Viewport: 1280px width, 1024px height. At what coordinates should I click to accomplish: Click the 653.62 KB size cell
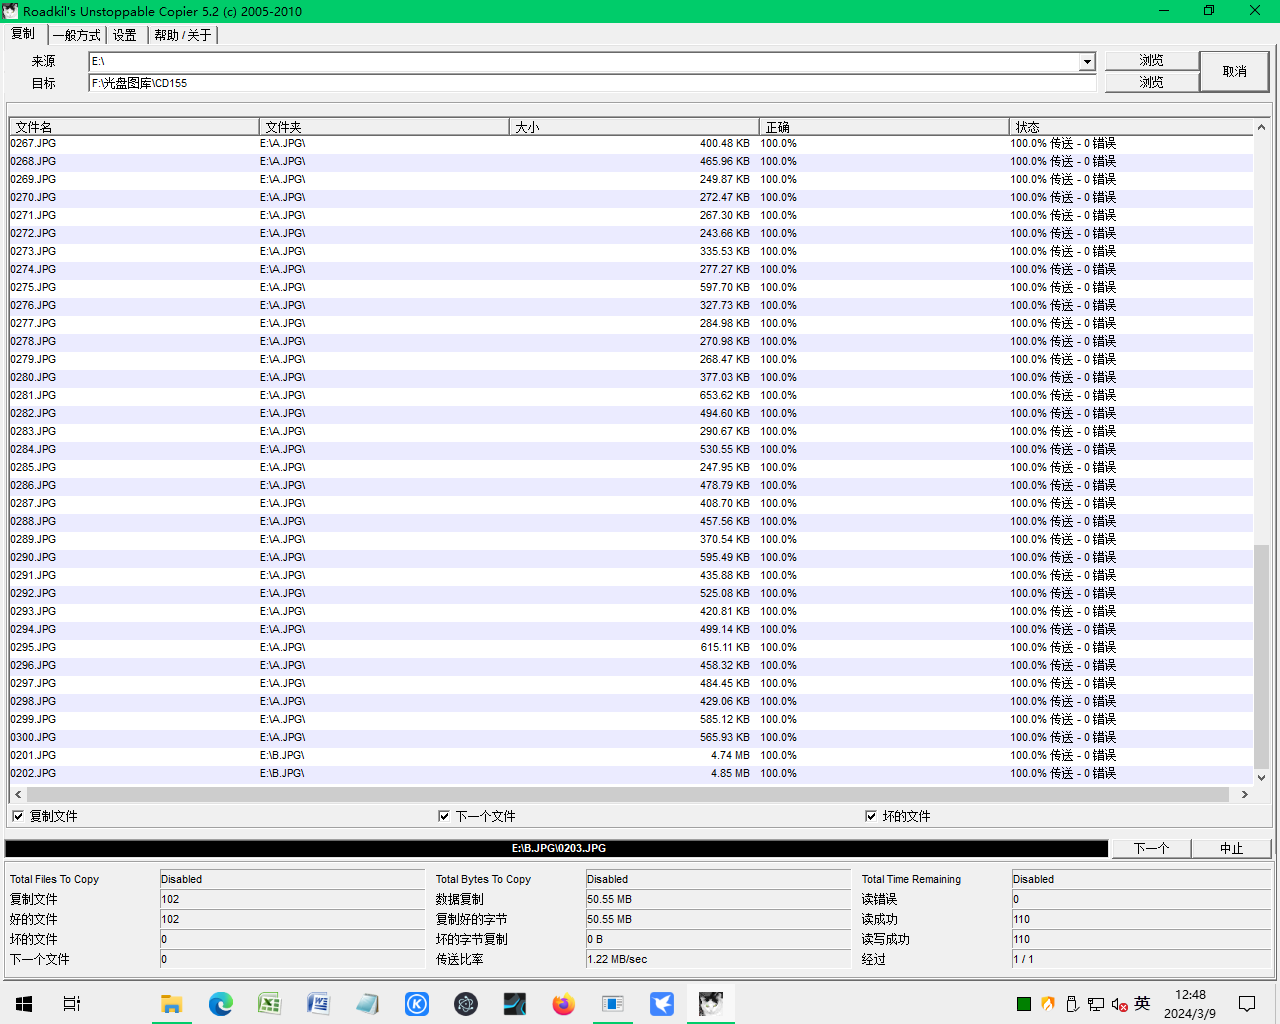click(x=725, y=395)
